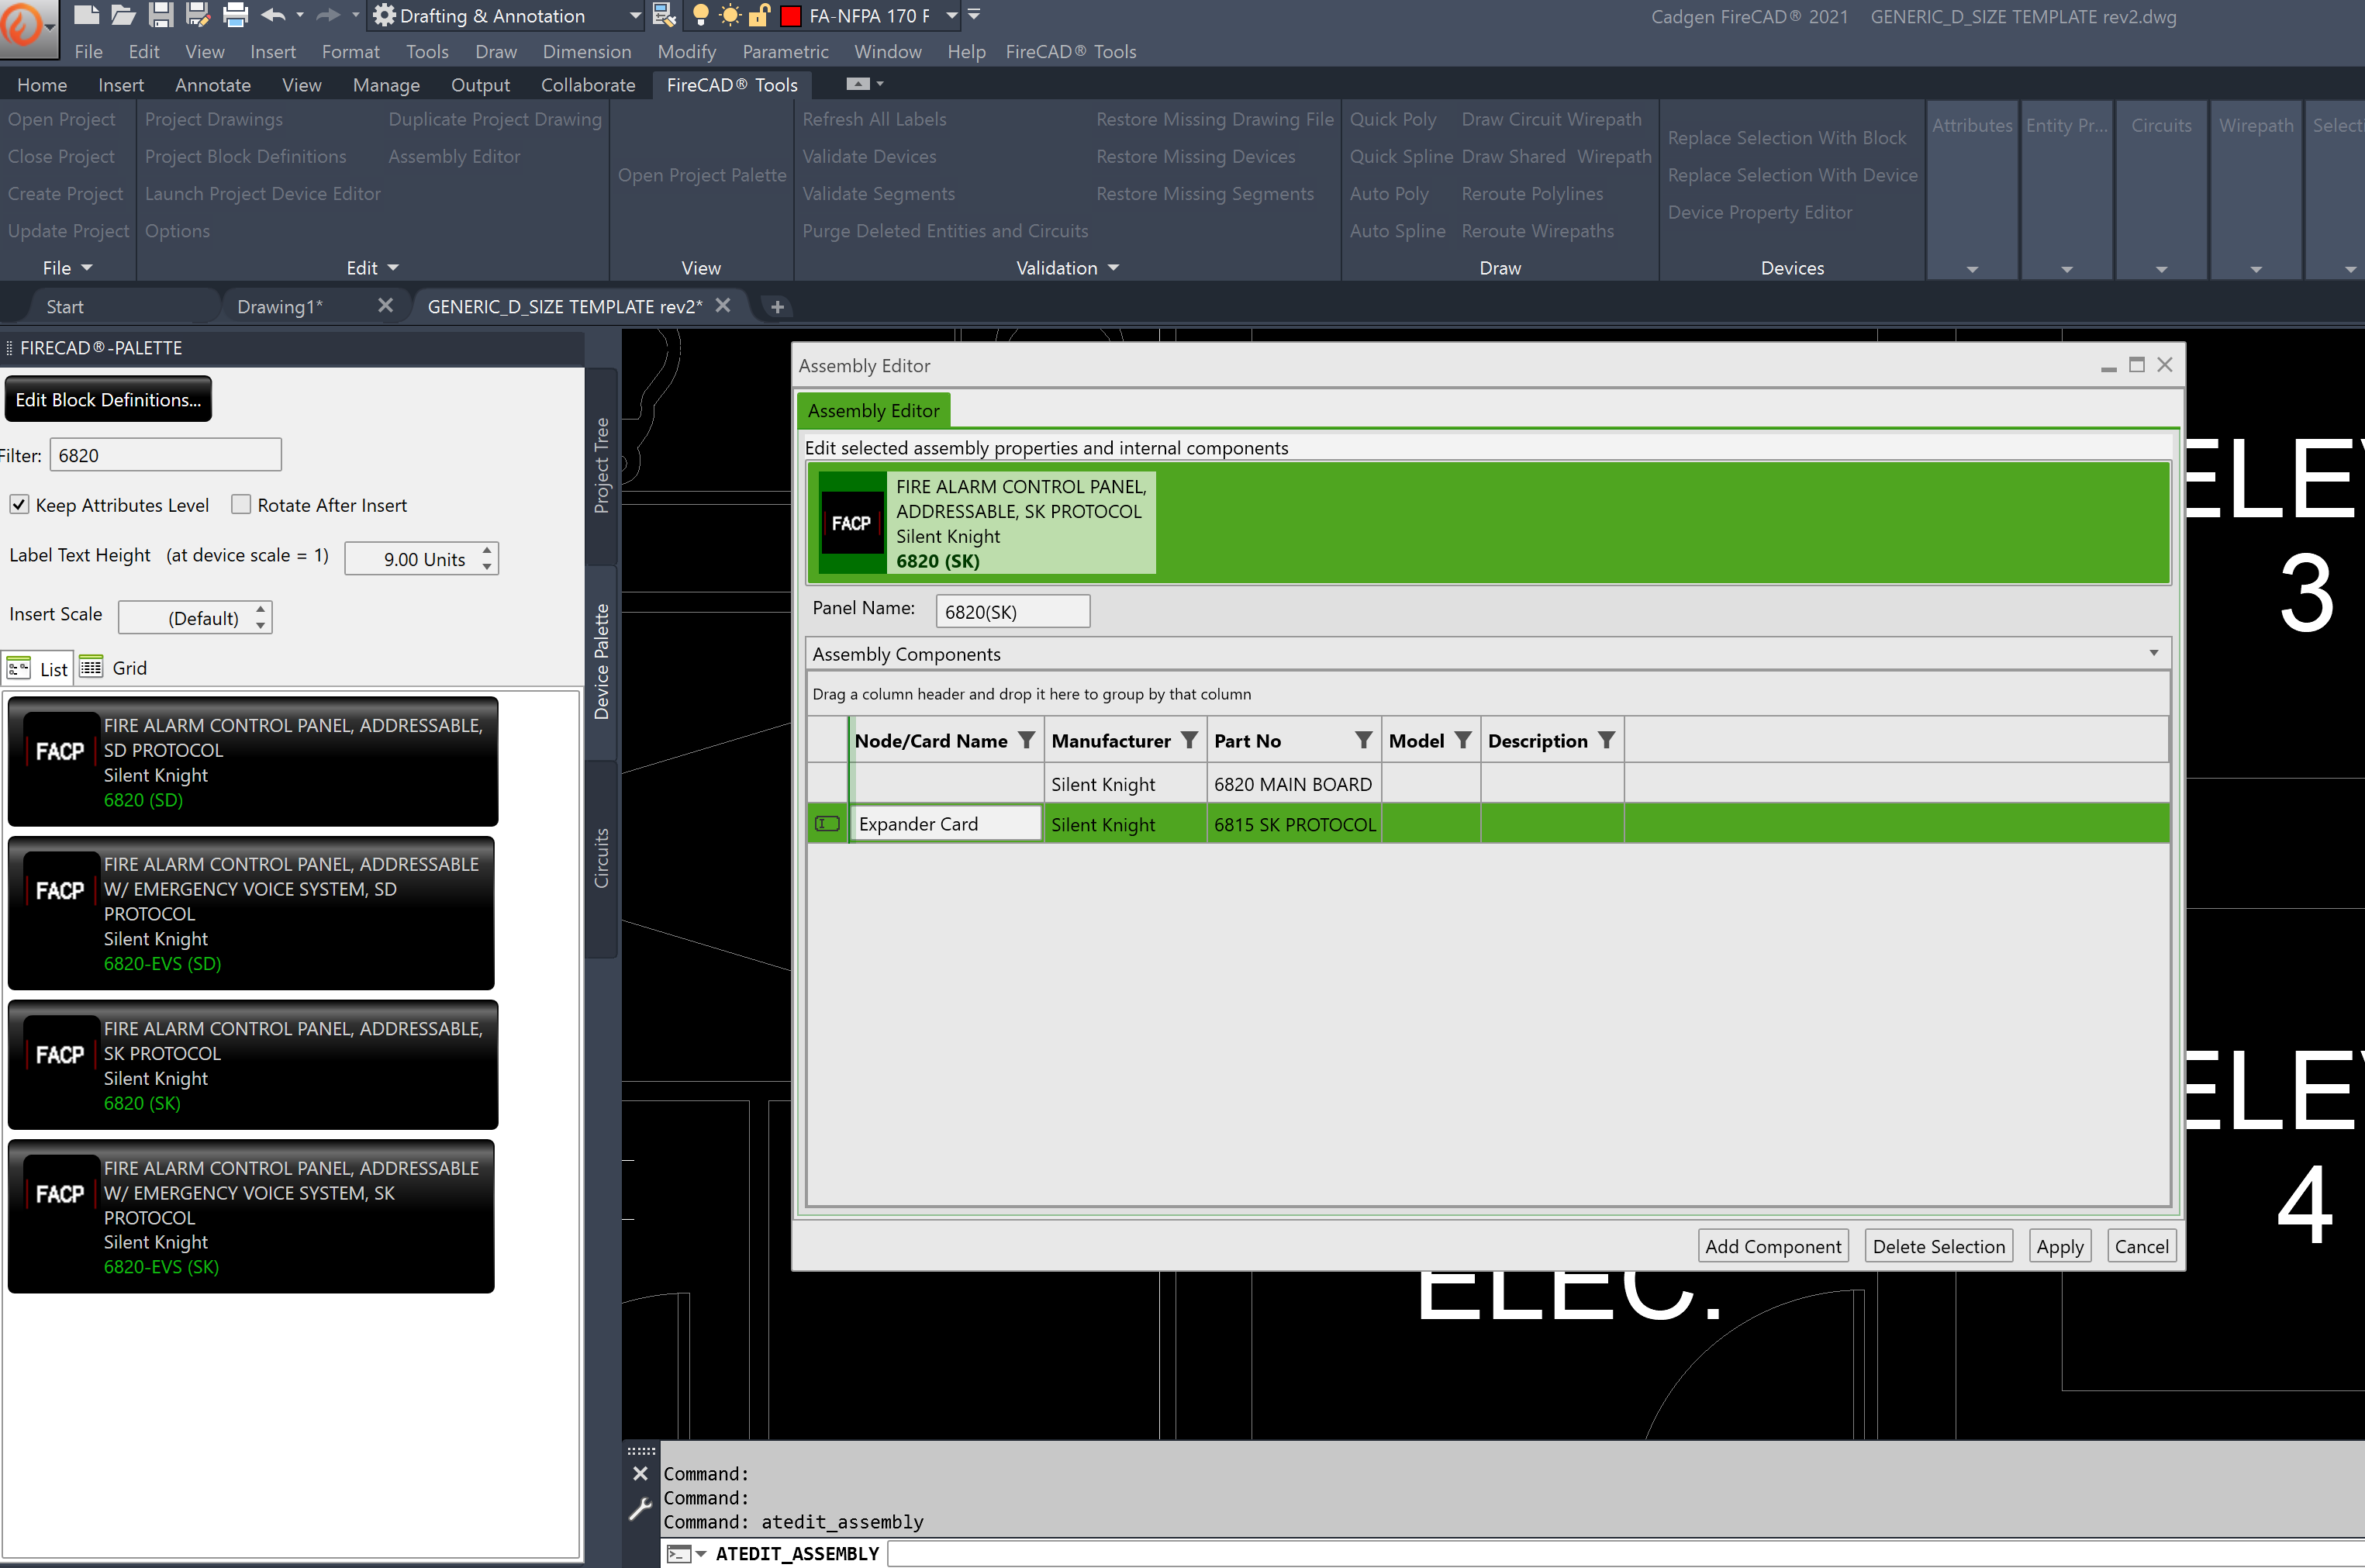Open the Dimension menu

587,52
